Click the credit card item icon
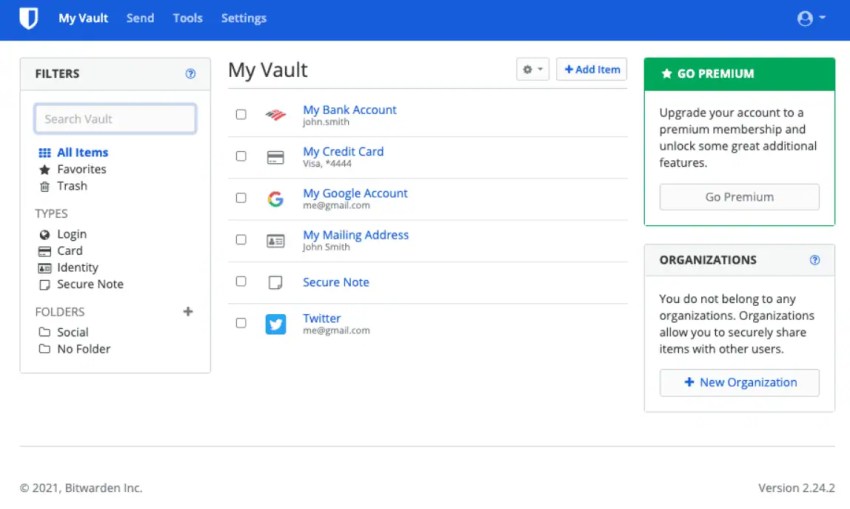This screenshot has height=509, width=850. 275,157
